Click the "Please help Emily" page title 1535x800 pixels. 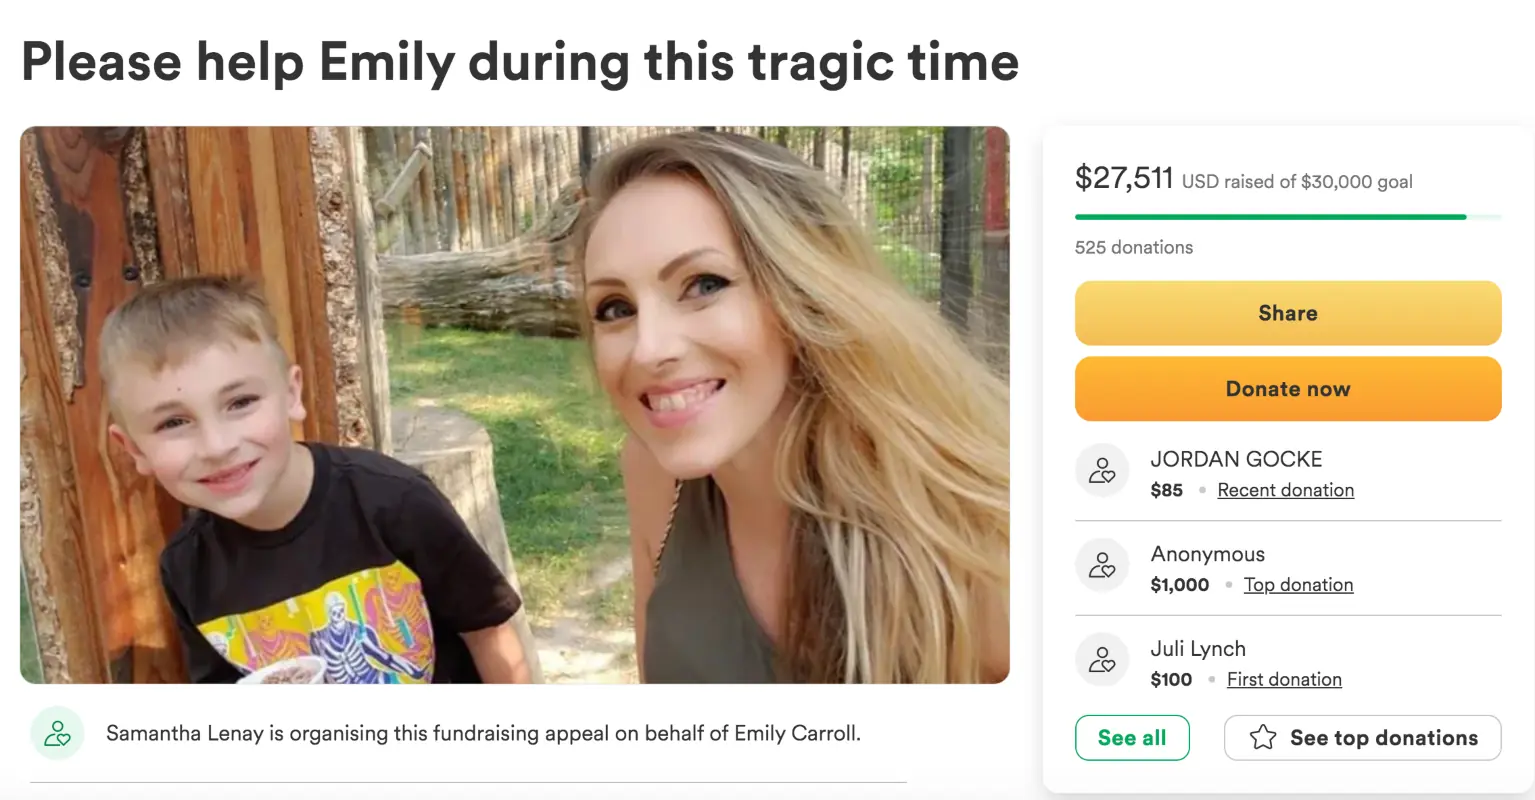(x=520, y=62)
